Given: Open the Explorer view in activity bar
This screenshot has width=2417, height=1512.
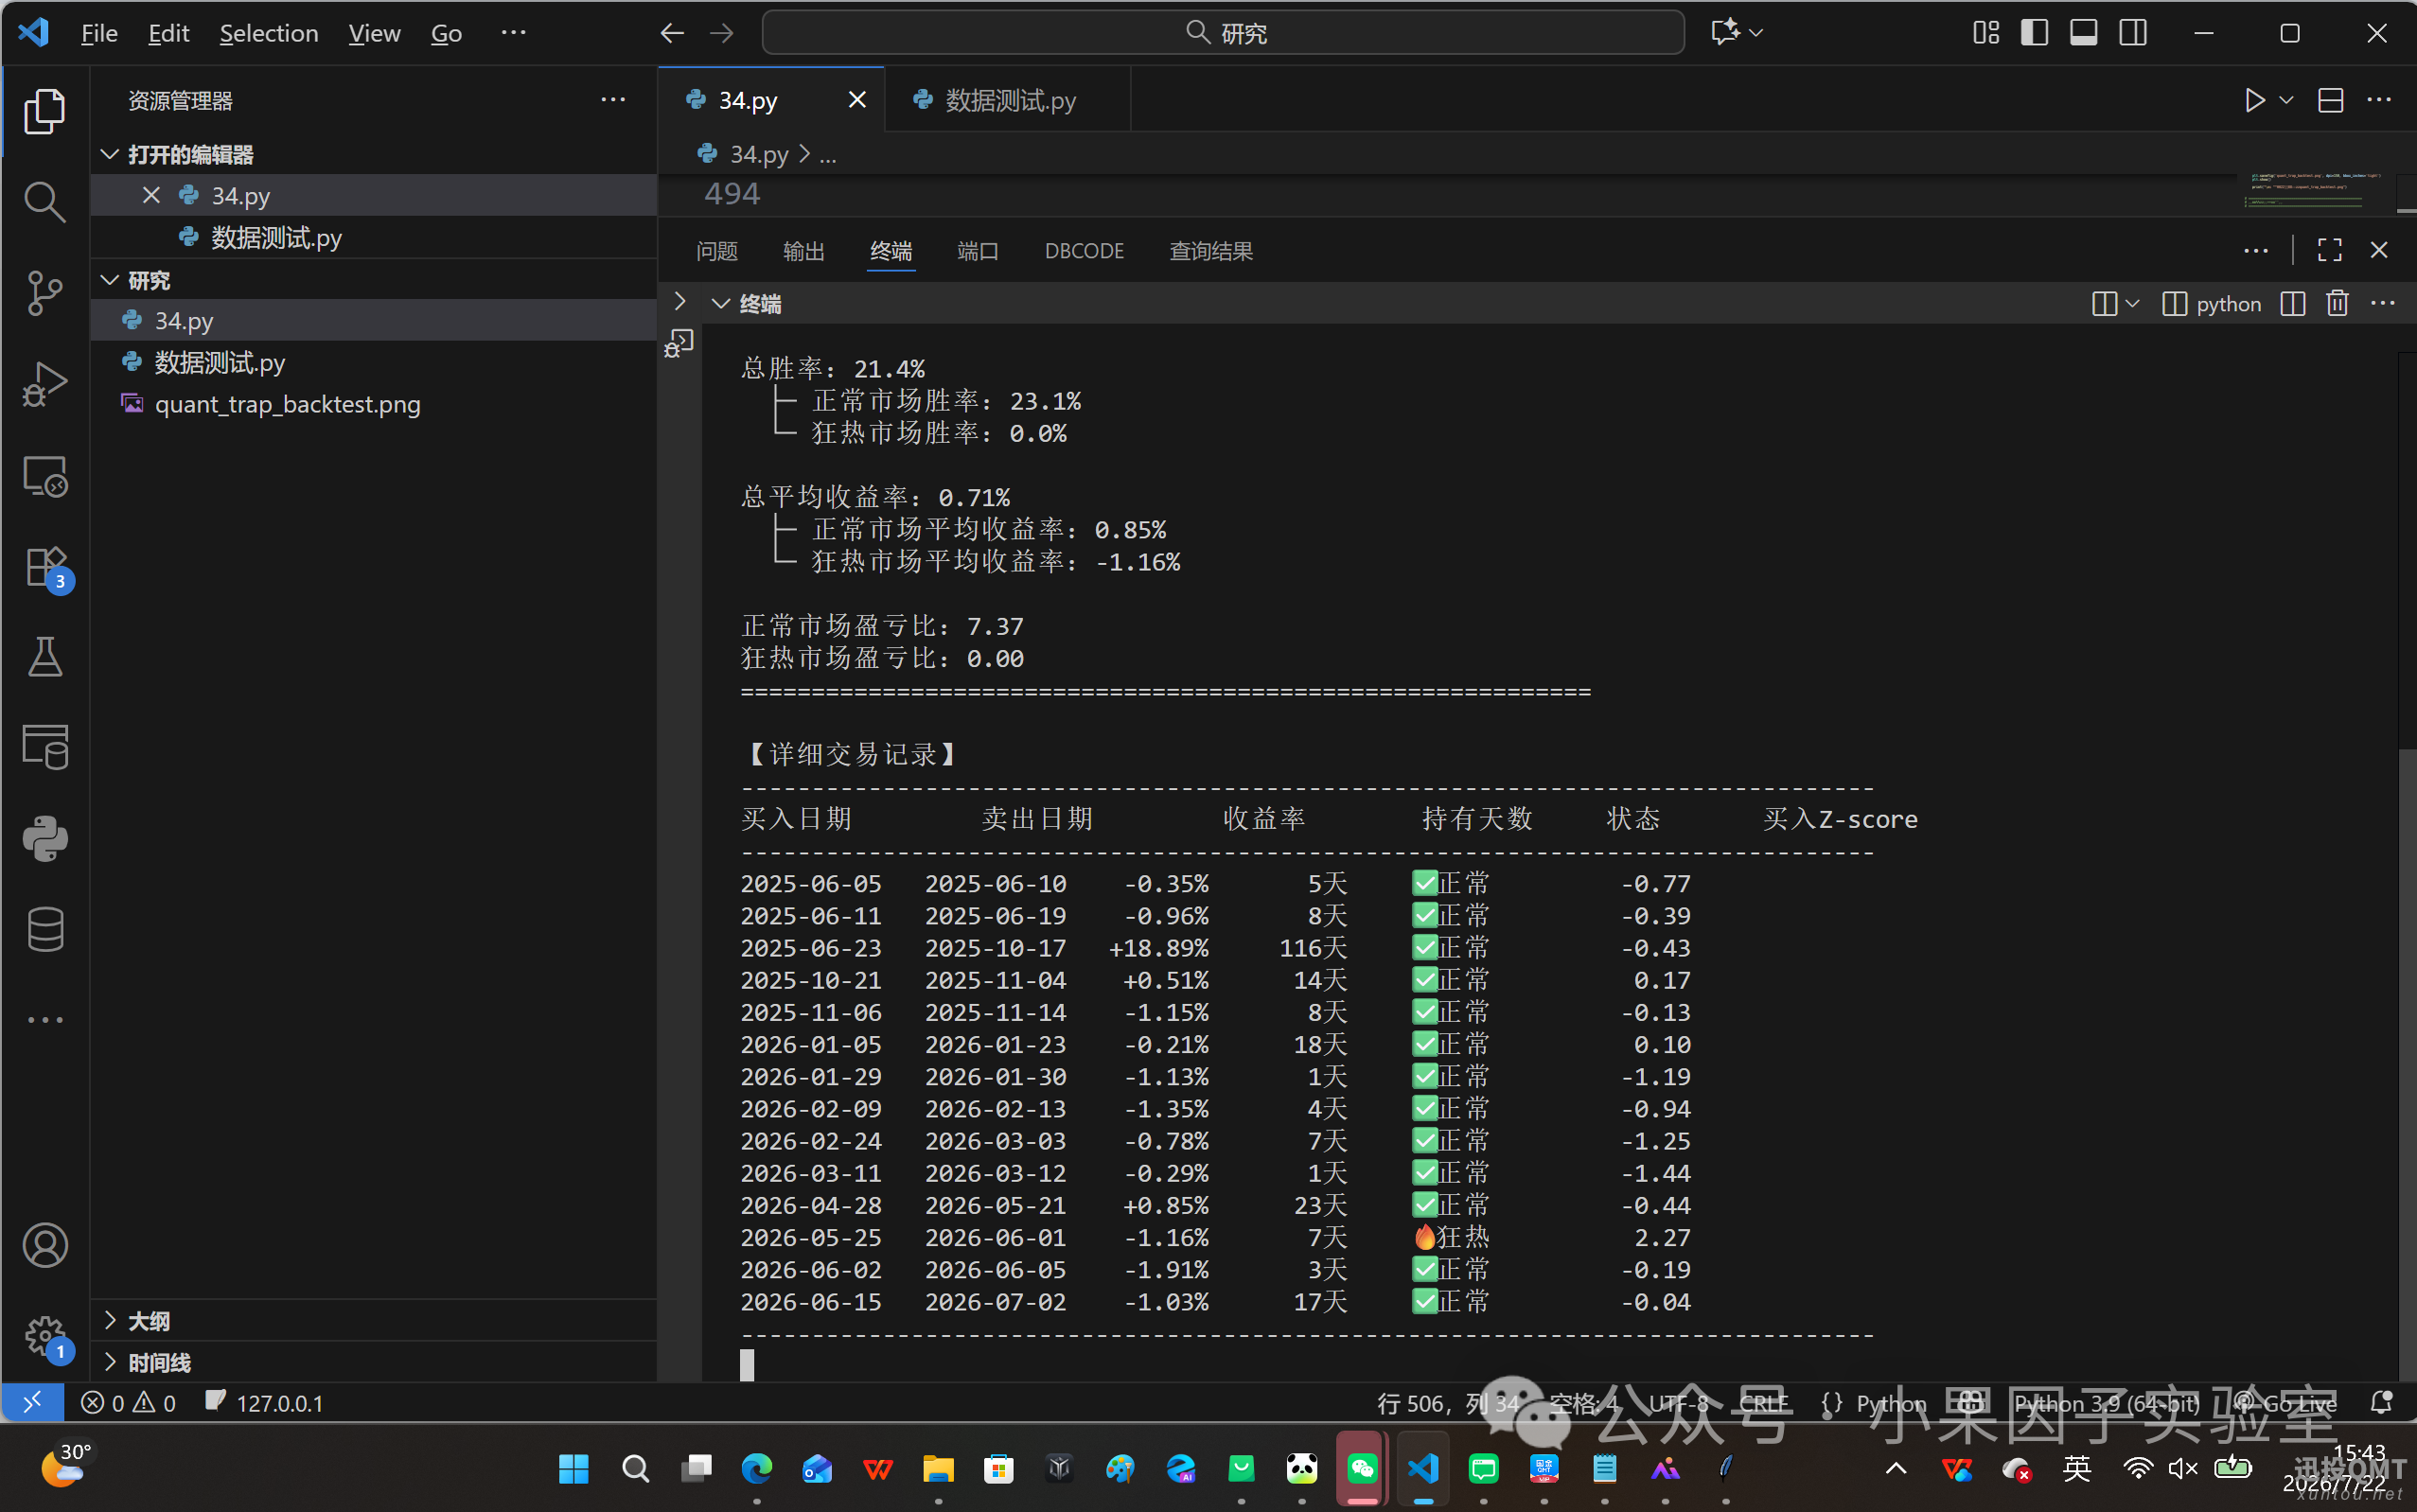Looking at the screenshot, I should (45, 111).
